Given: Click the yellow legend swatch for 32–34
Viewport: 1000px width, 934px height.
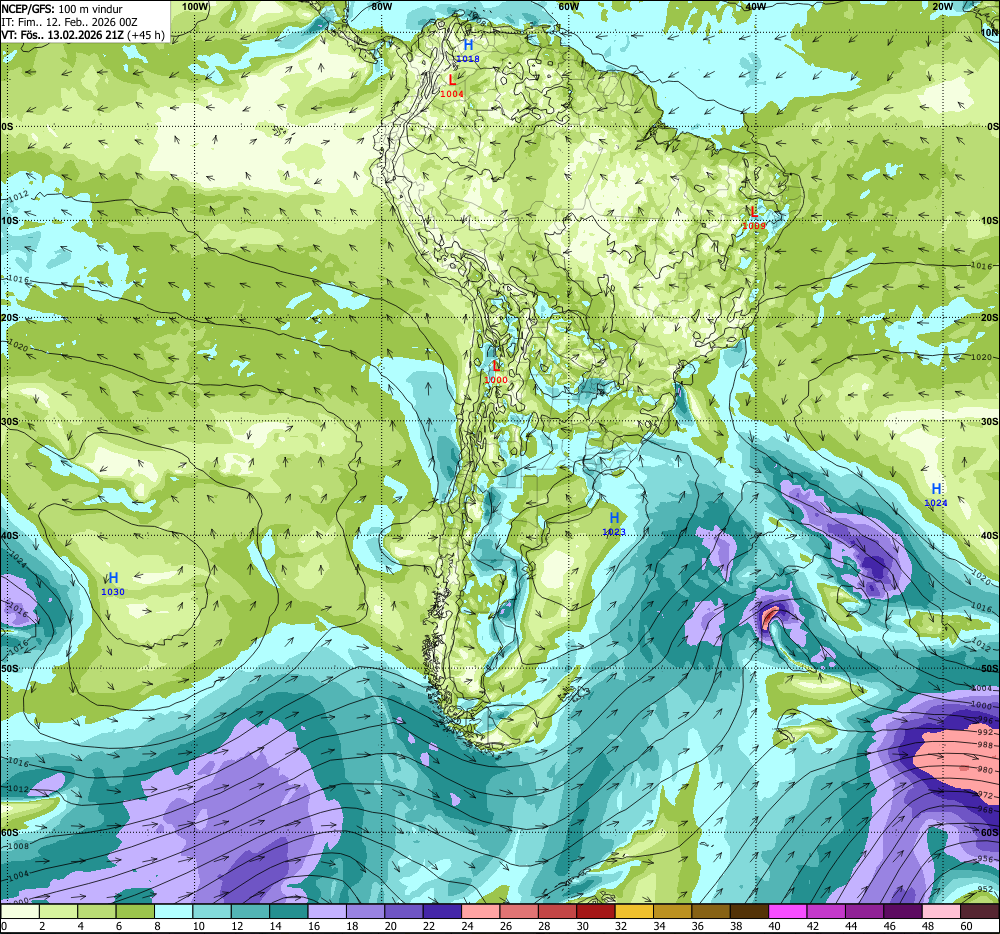Looking at the screenshot, I should click(635, 912).
